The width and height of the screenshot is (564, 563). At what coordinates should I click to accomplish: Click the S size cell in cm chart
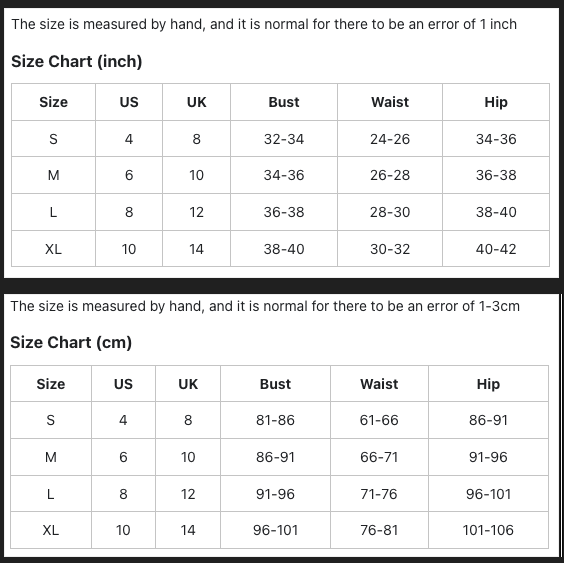[51, 420]
